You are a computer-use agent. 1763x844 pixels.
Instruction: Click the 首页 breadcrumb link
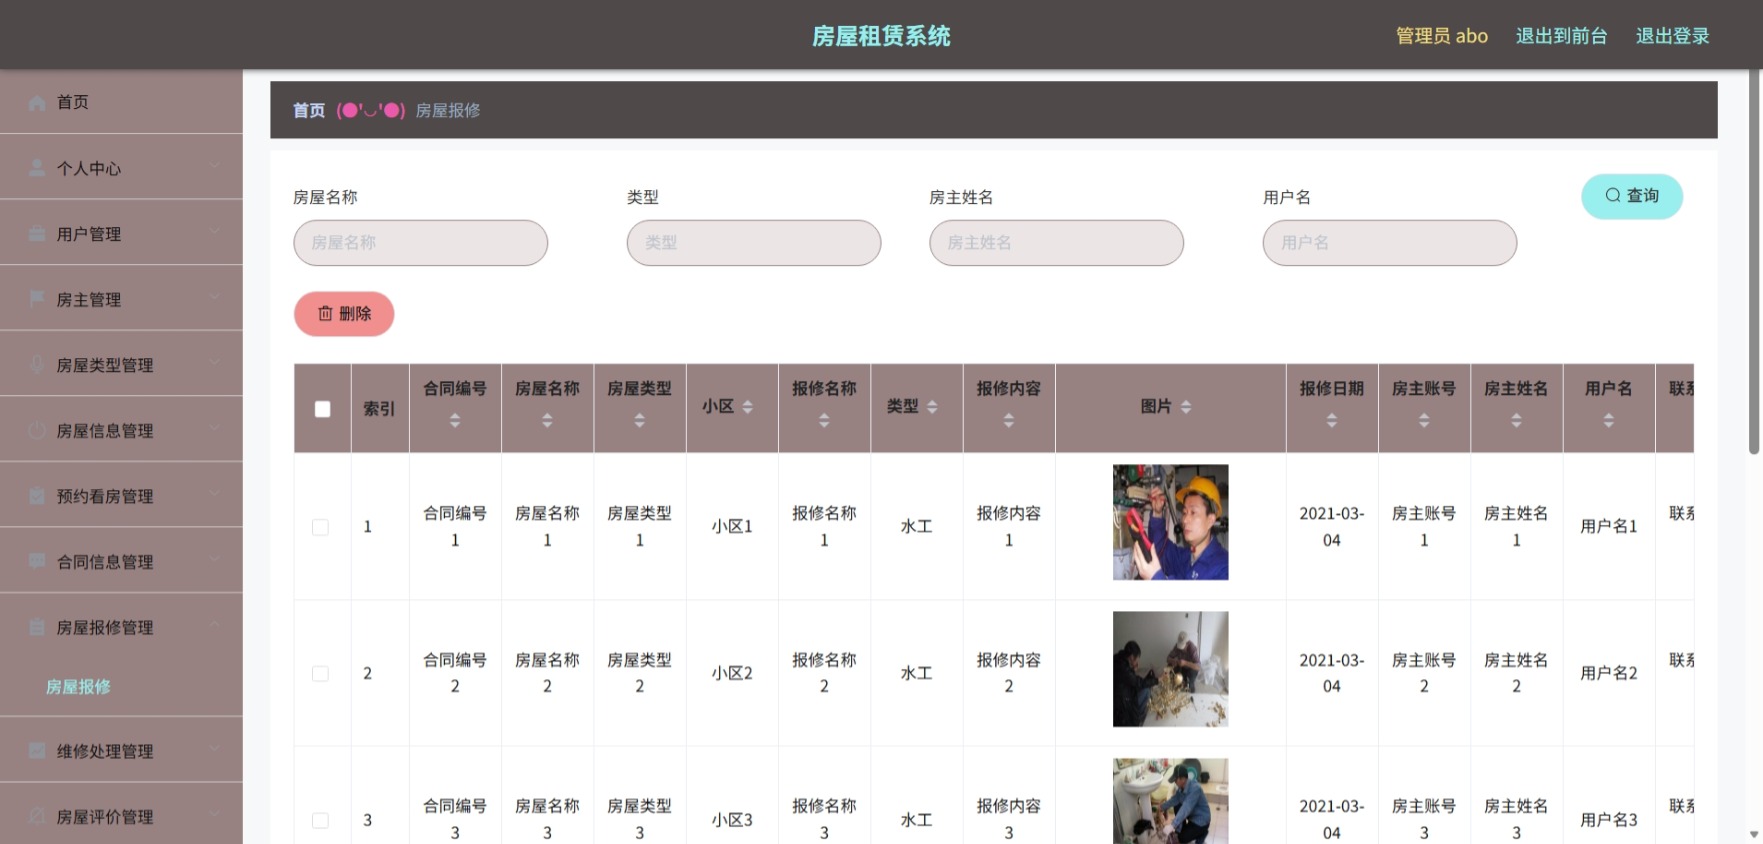tap(309, 110)
